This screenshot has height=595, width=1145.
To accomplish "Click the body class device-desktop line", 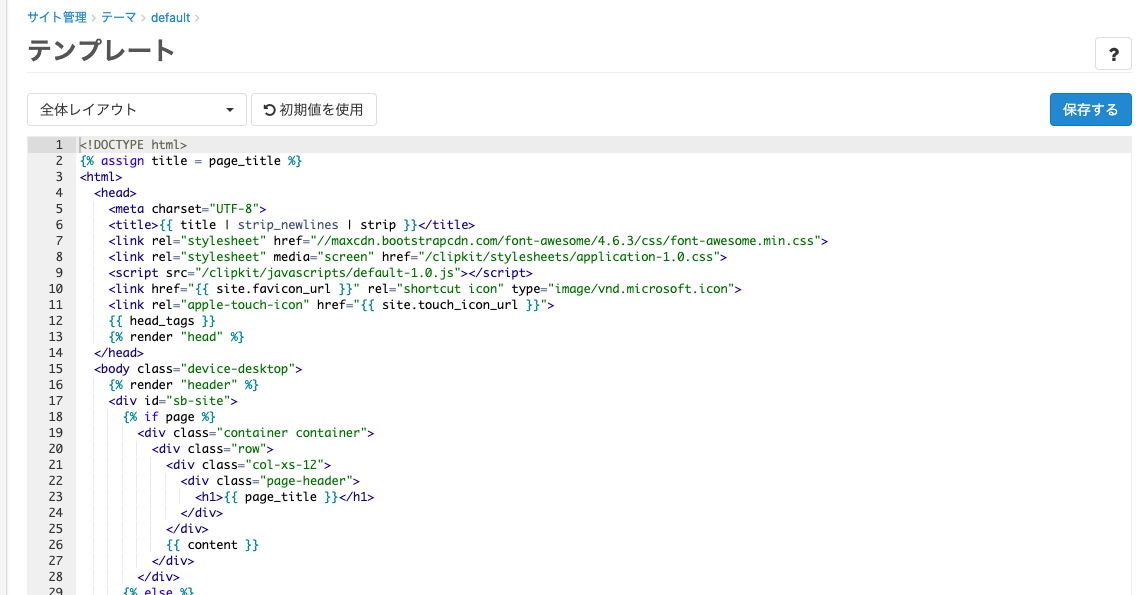I will (x=198, y=369).
